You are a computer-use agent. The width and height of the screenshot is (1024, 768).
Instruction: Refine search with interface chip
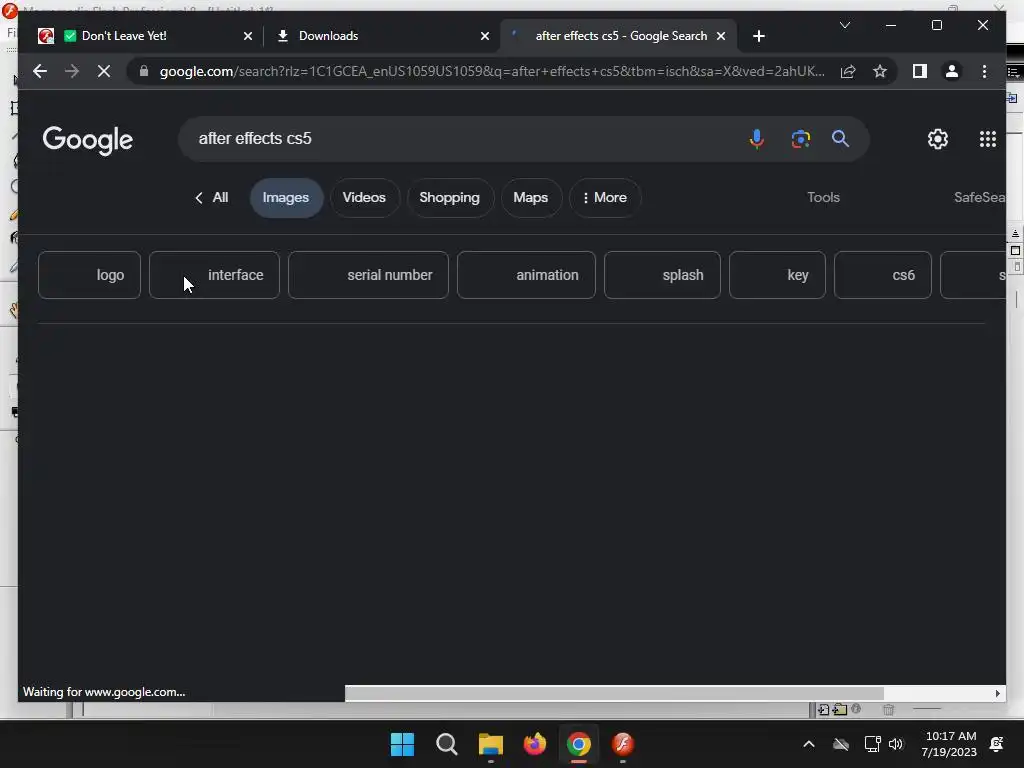(214, 275)
